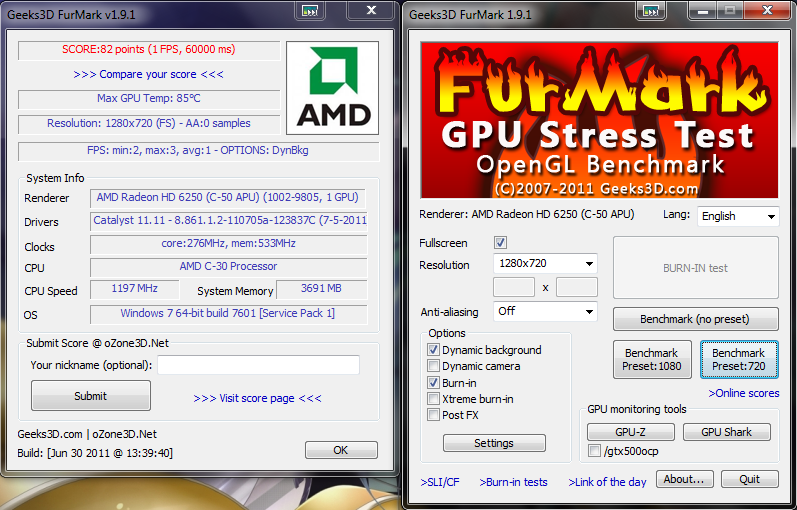Click the title bar tool icon in FurMark main window
Viewport: 797px width, 510px height.
652,10
